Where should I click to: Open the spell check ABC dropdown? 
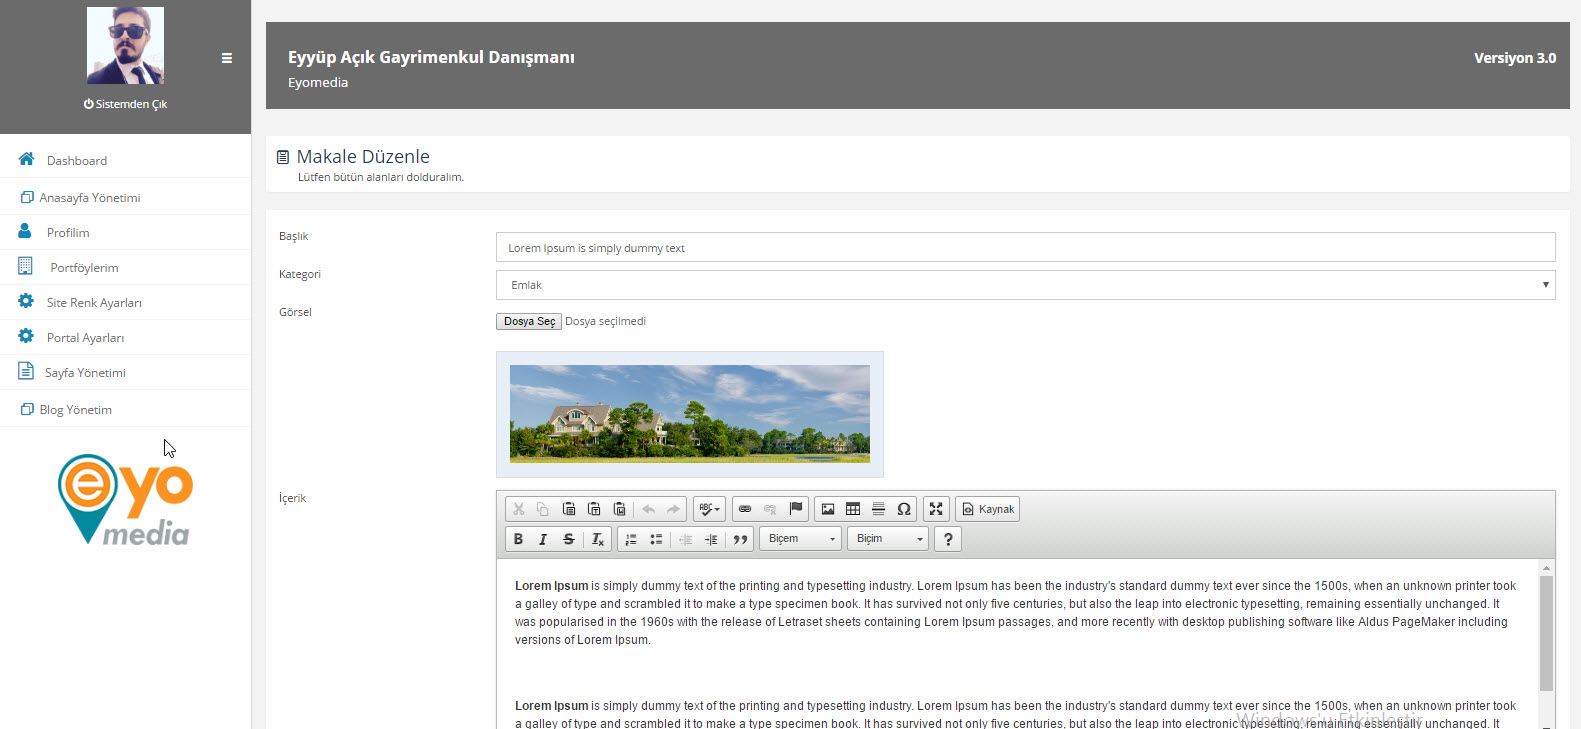click(709, 509)
